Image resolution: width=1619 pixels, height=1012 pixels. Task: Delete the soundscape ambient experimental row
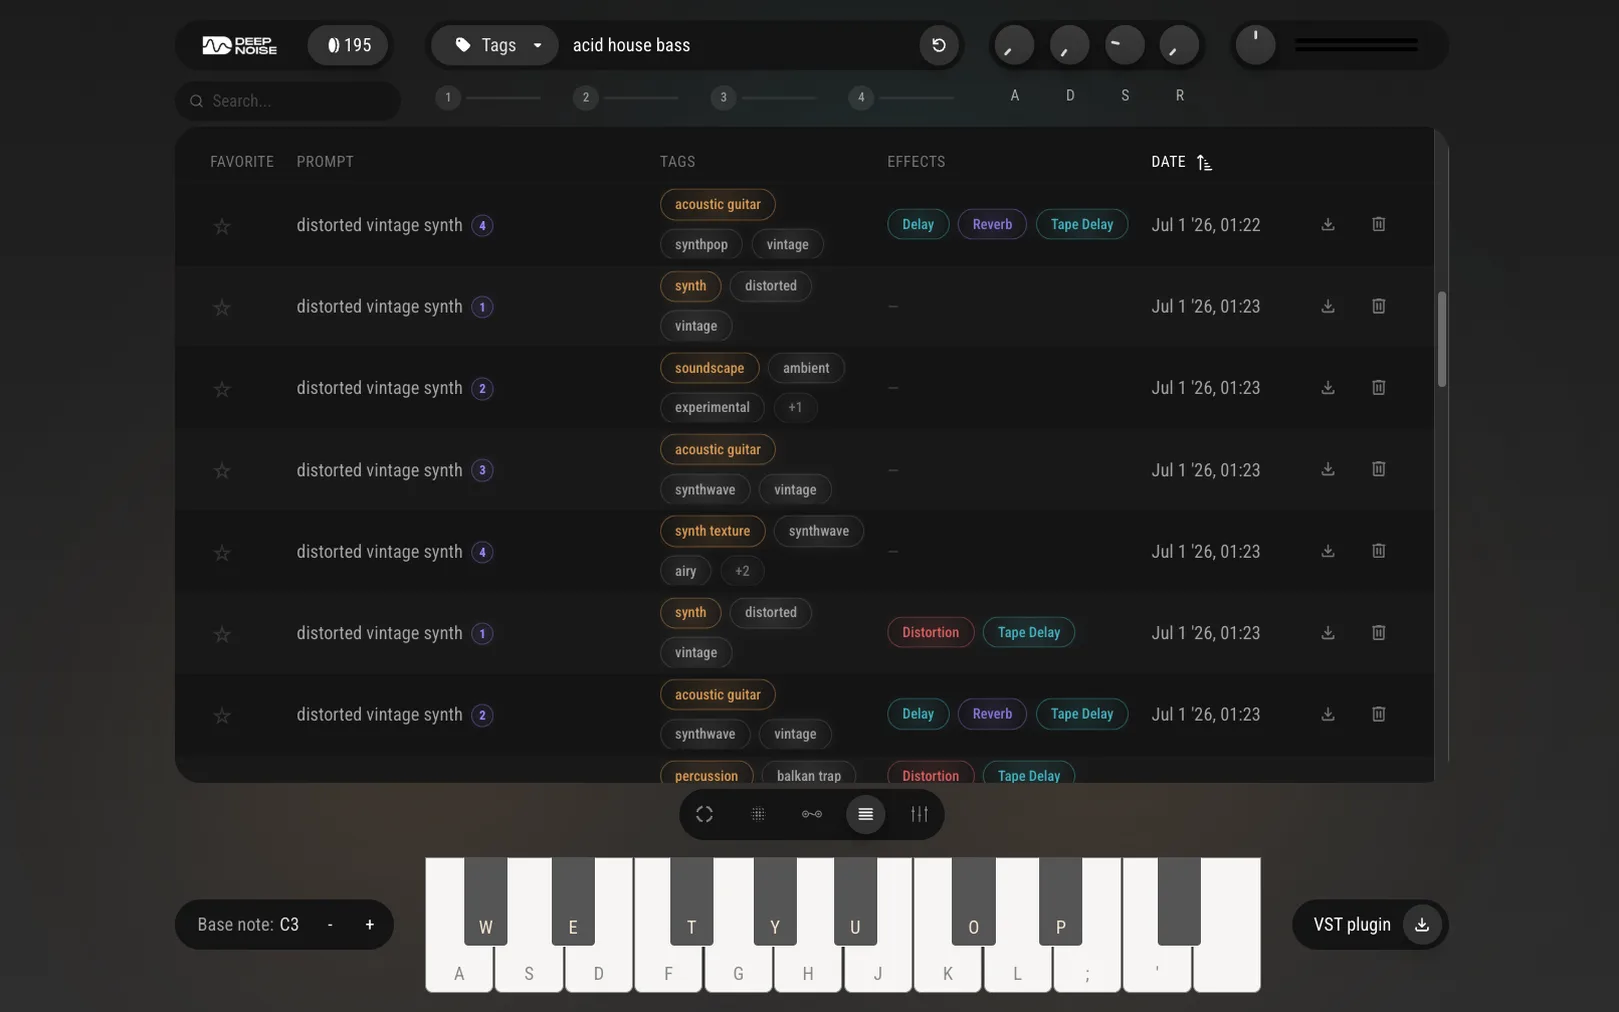click(1378, 387)
